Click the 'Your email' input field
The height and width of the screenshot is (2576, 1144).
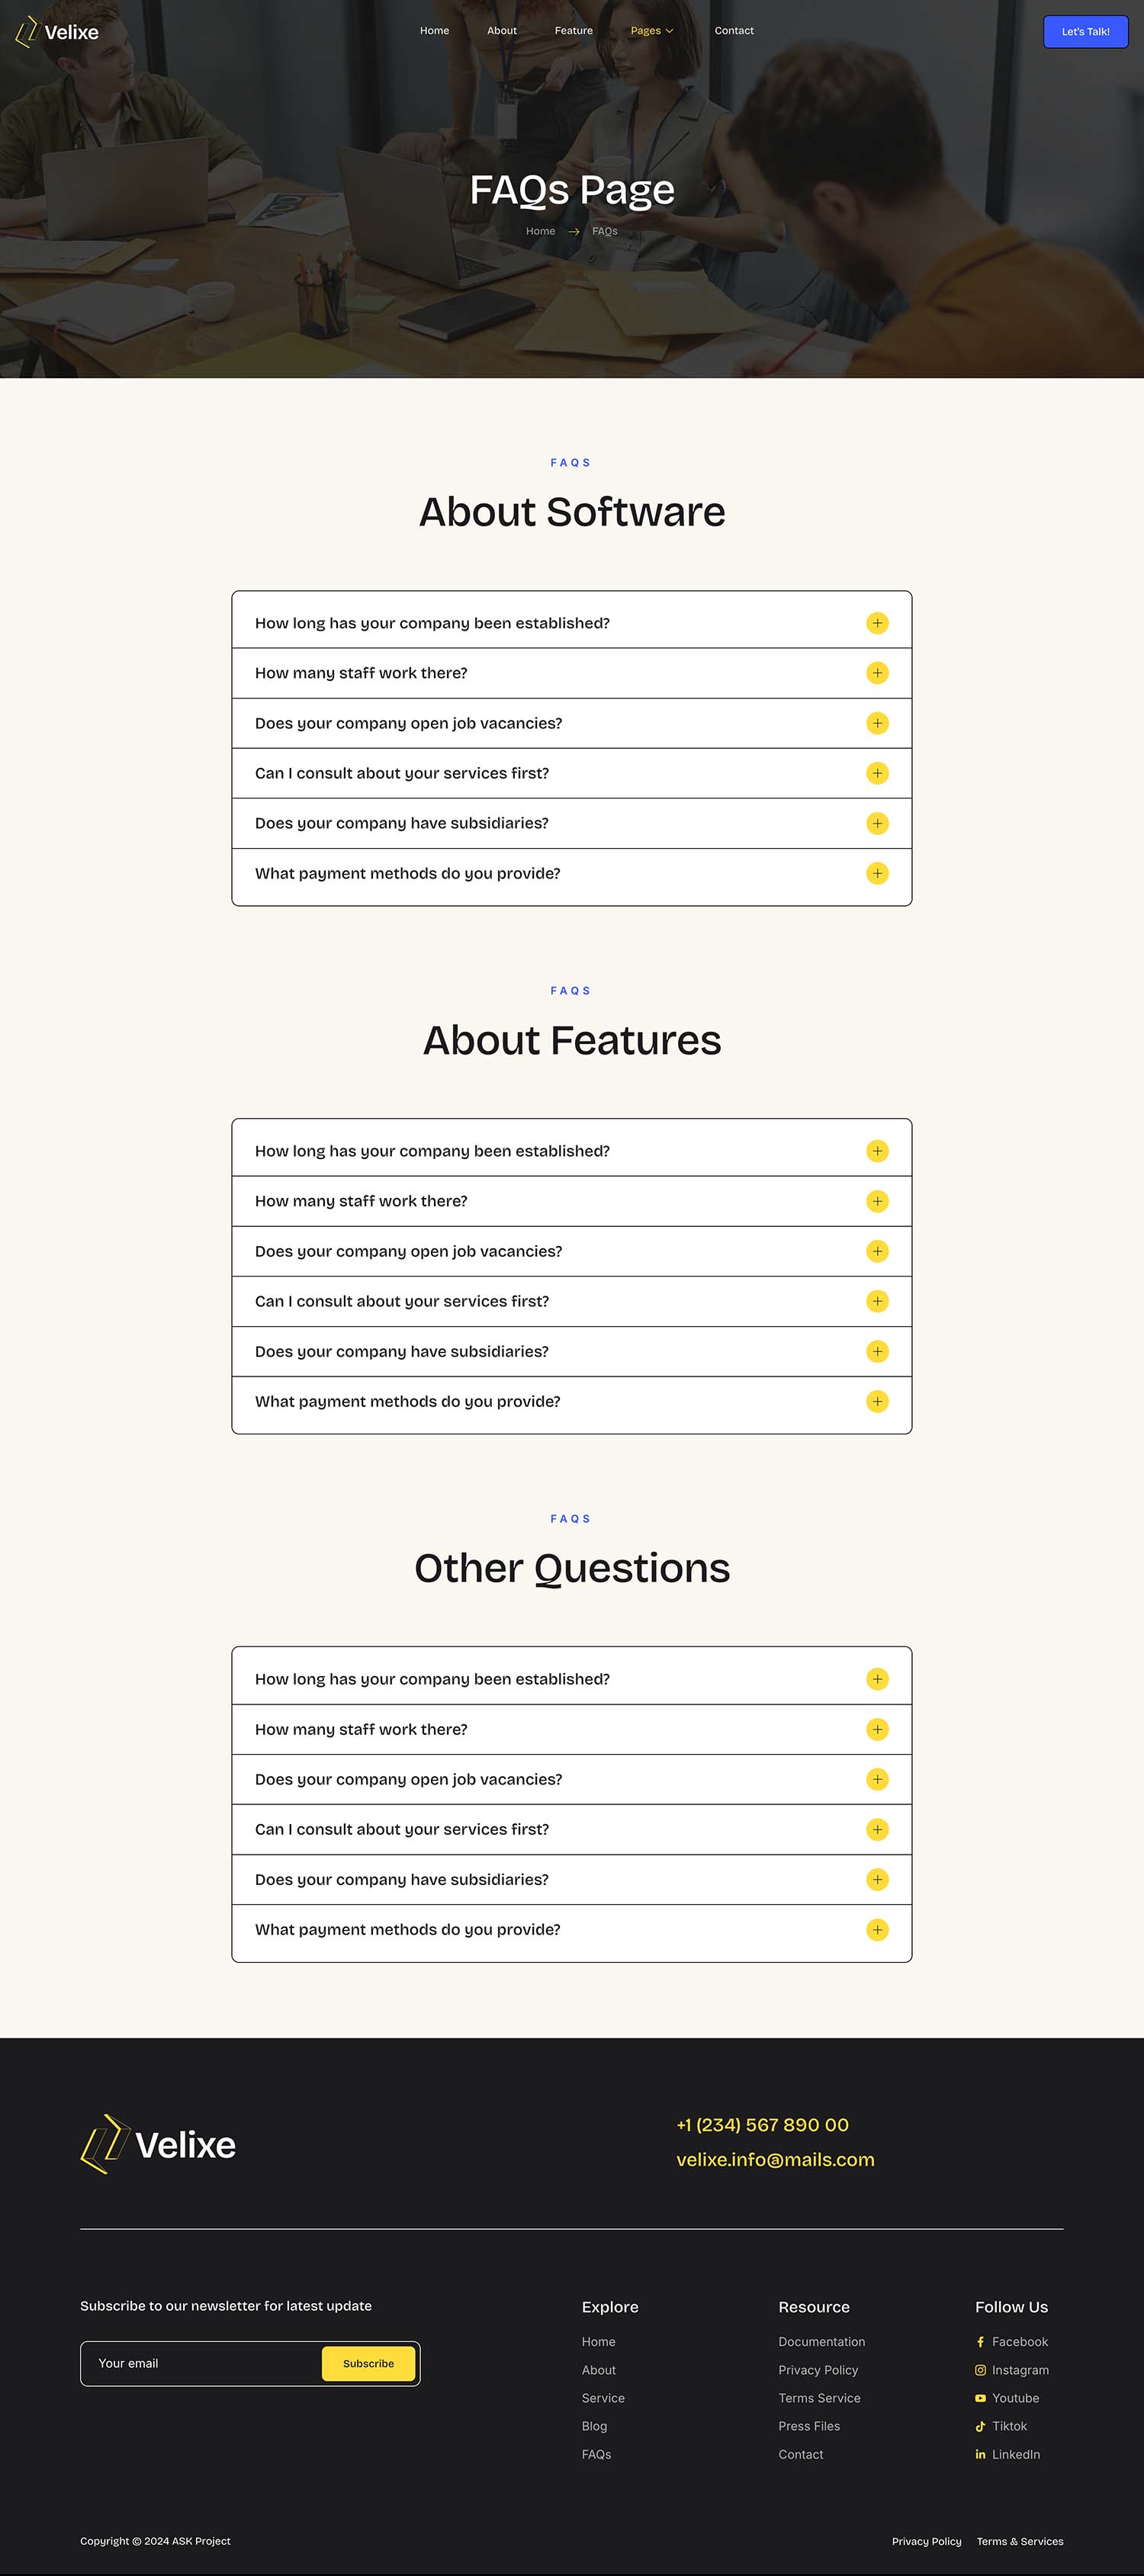[200, 2363]
